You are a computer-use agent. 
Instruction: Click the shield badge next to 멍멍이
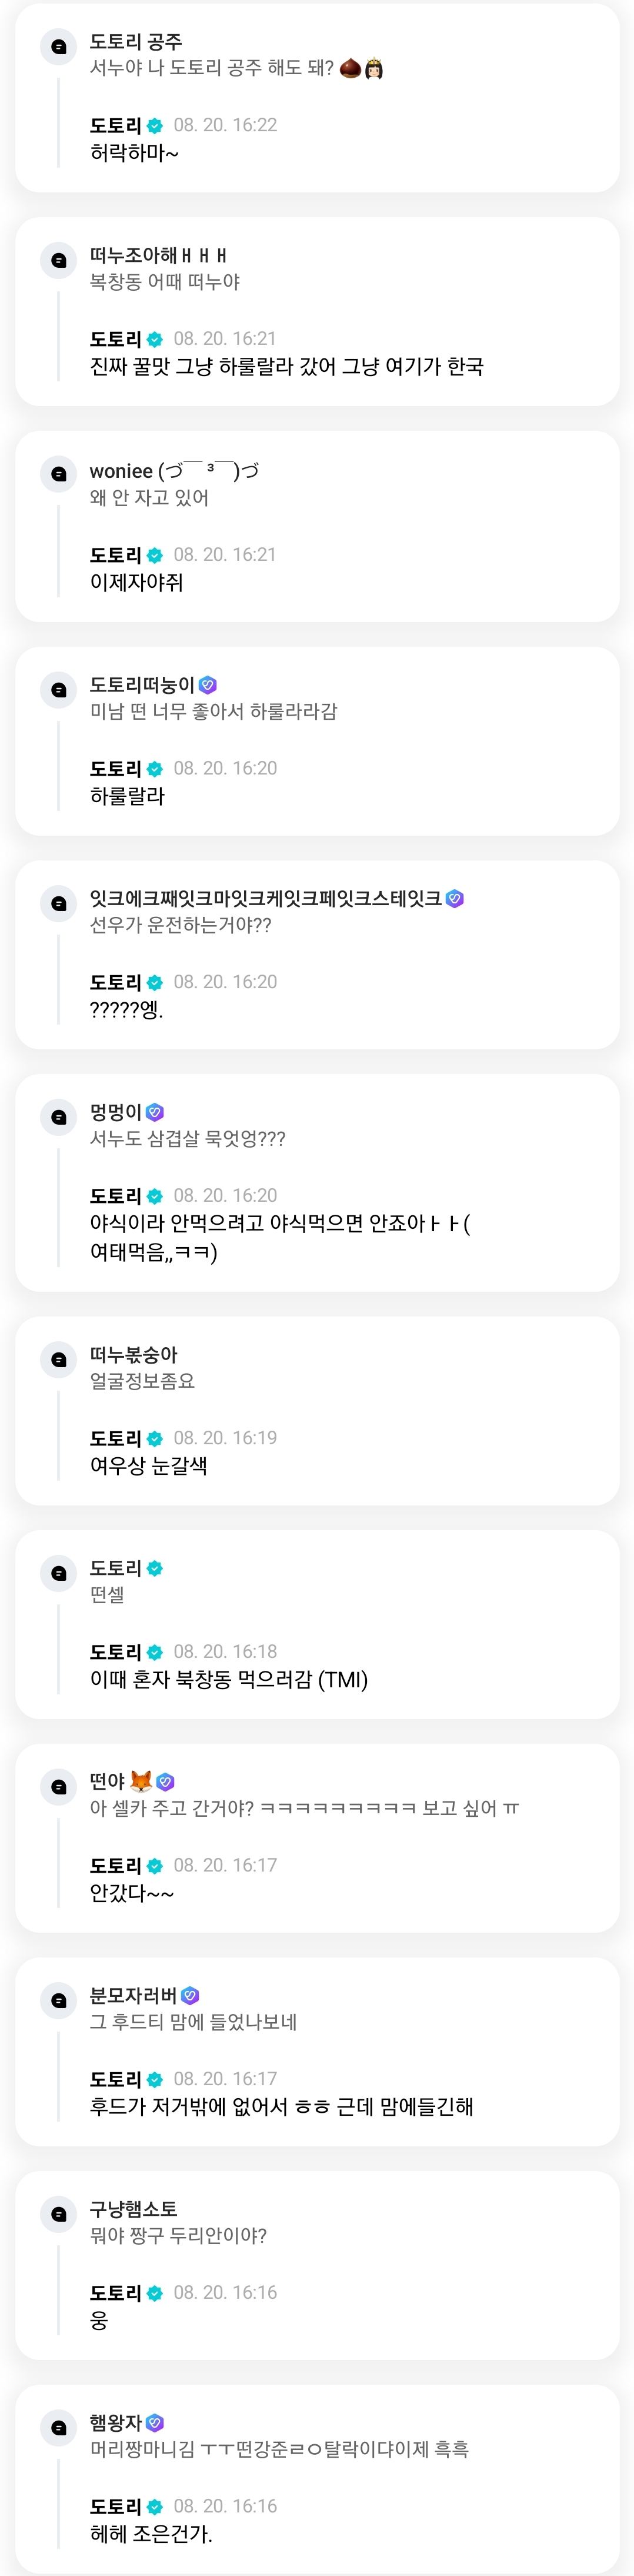[155, 1112]
